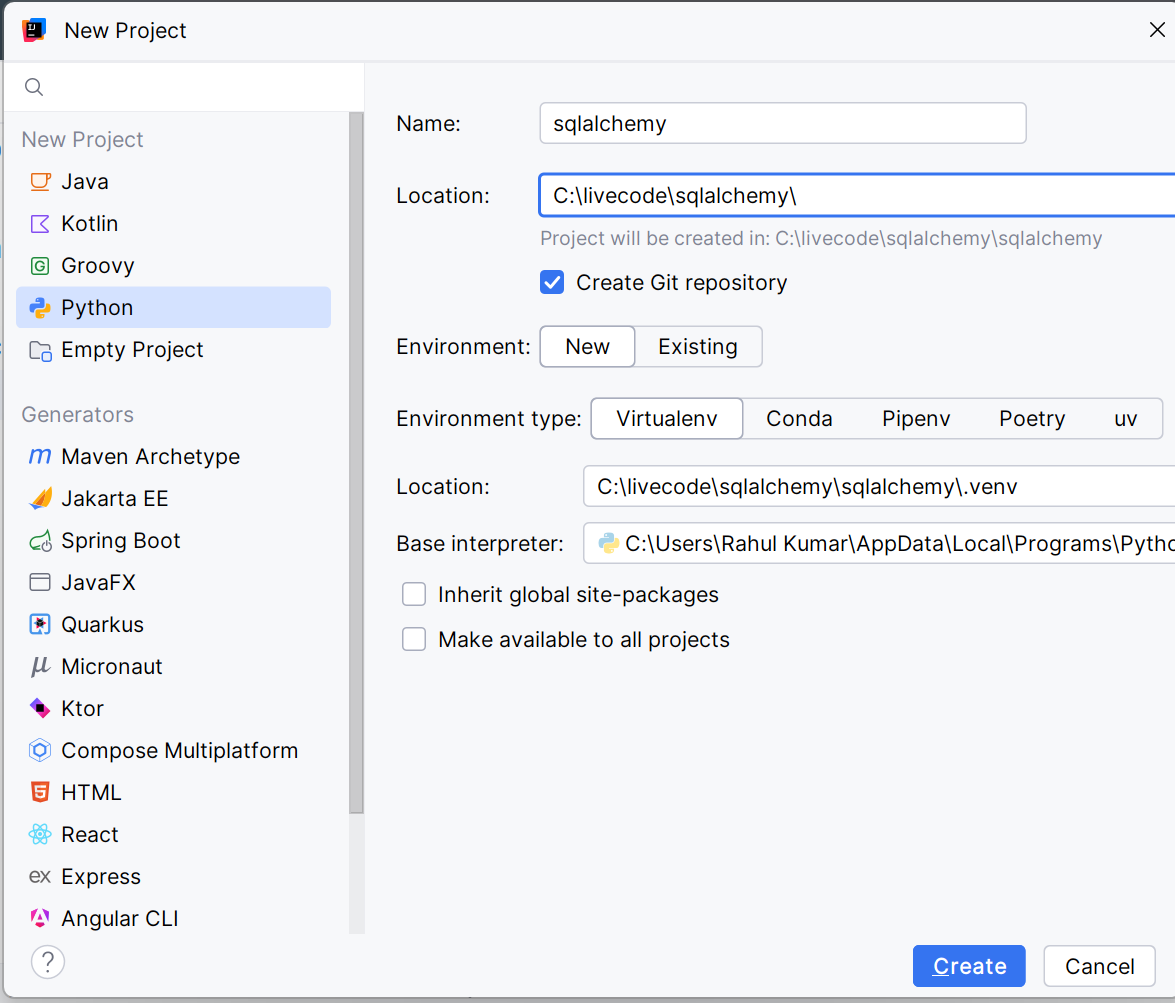Switch environment to Existing
This screenshot has height=1003, width=1175.
coord(698,347)
